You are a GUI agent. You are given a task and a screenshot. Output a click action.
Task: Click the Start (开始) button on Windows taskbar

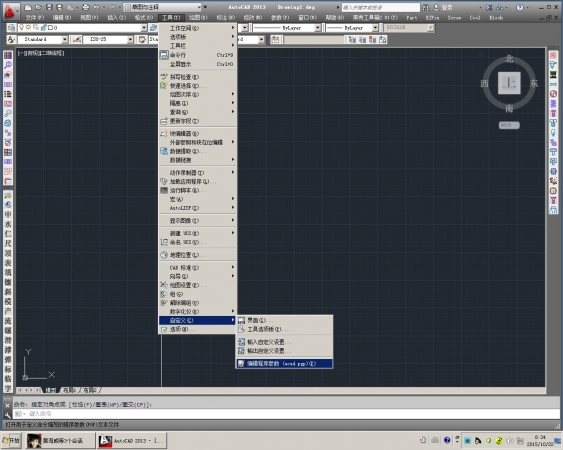click(x=11, y=440)
